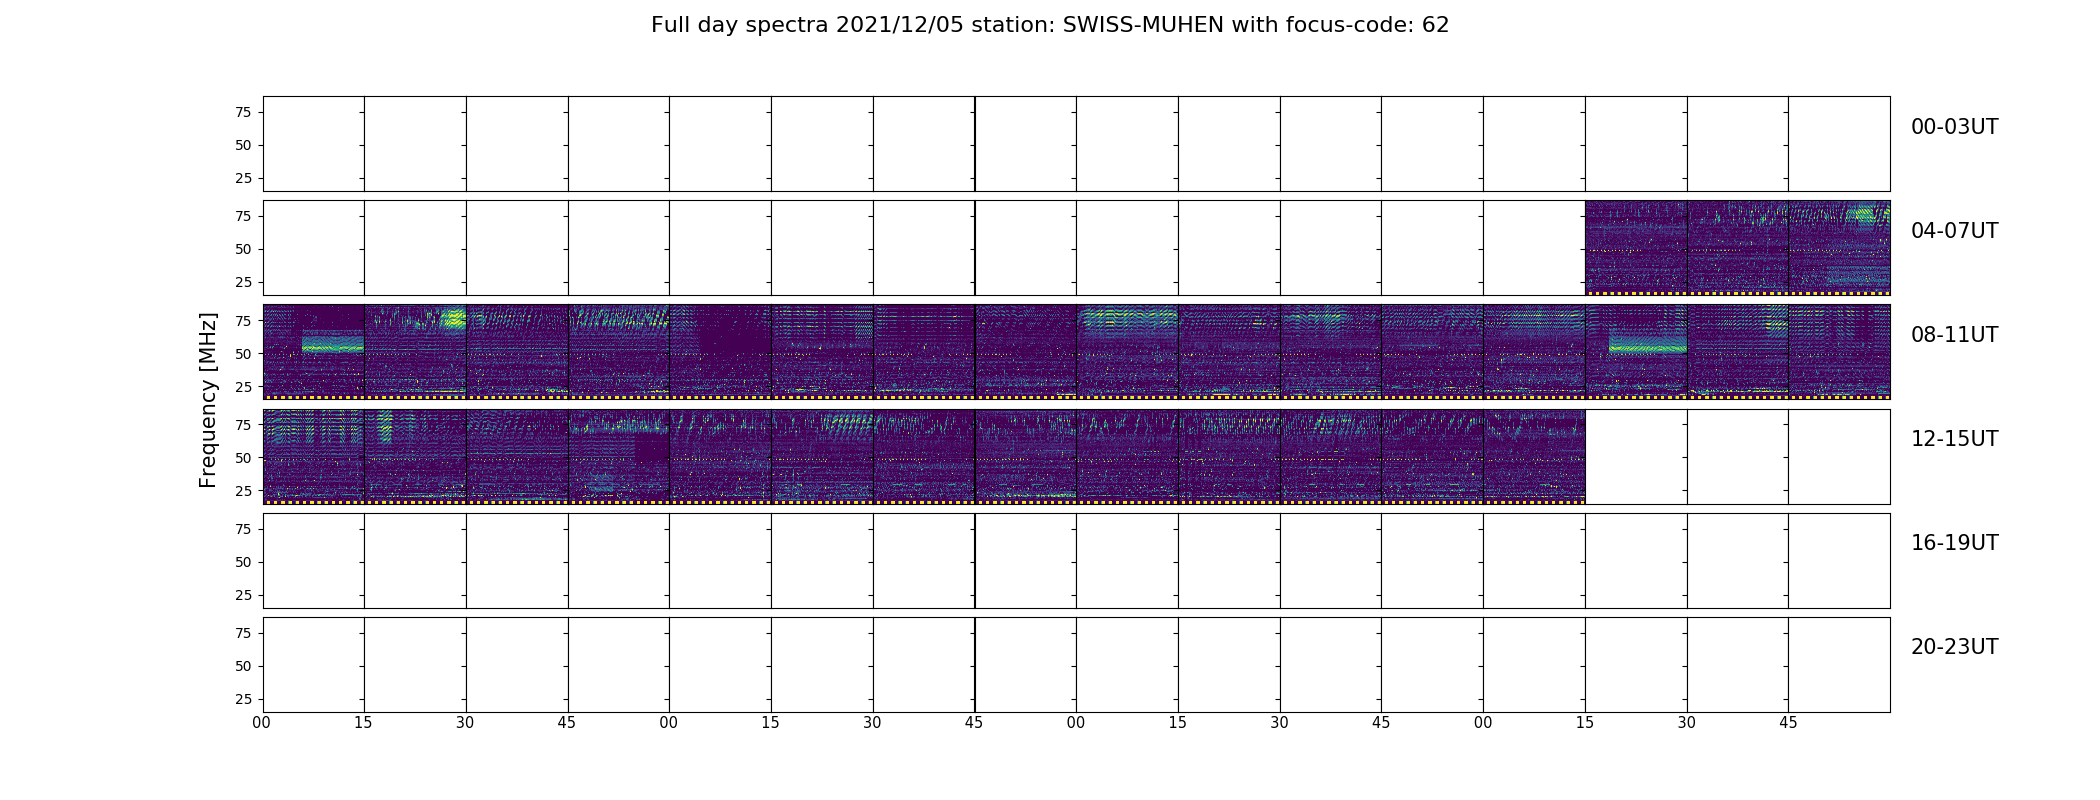Click the '25' tick of the 16-19UT row
2100x800 pixels.
coord(243,594)
